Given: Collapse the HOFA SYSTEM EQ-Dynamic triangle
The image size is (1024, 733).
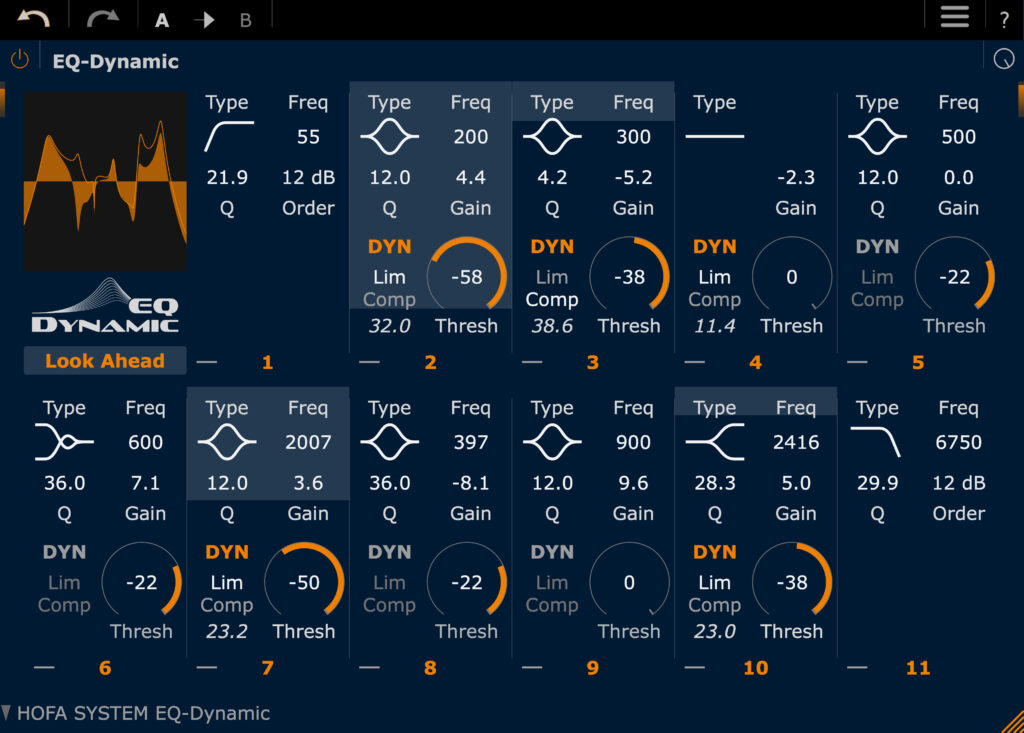Looking at the screenshot, I should pos(7,713).
